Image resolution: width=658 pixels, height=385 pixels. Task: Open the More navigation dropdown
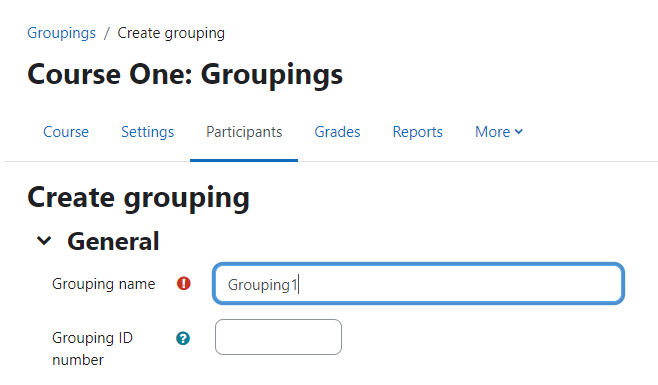(499, 132)
